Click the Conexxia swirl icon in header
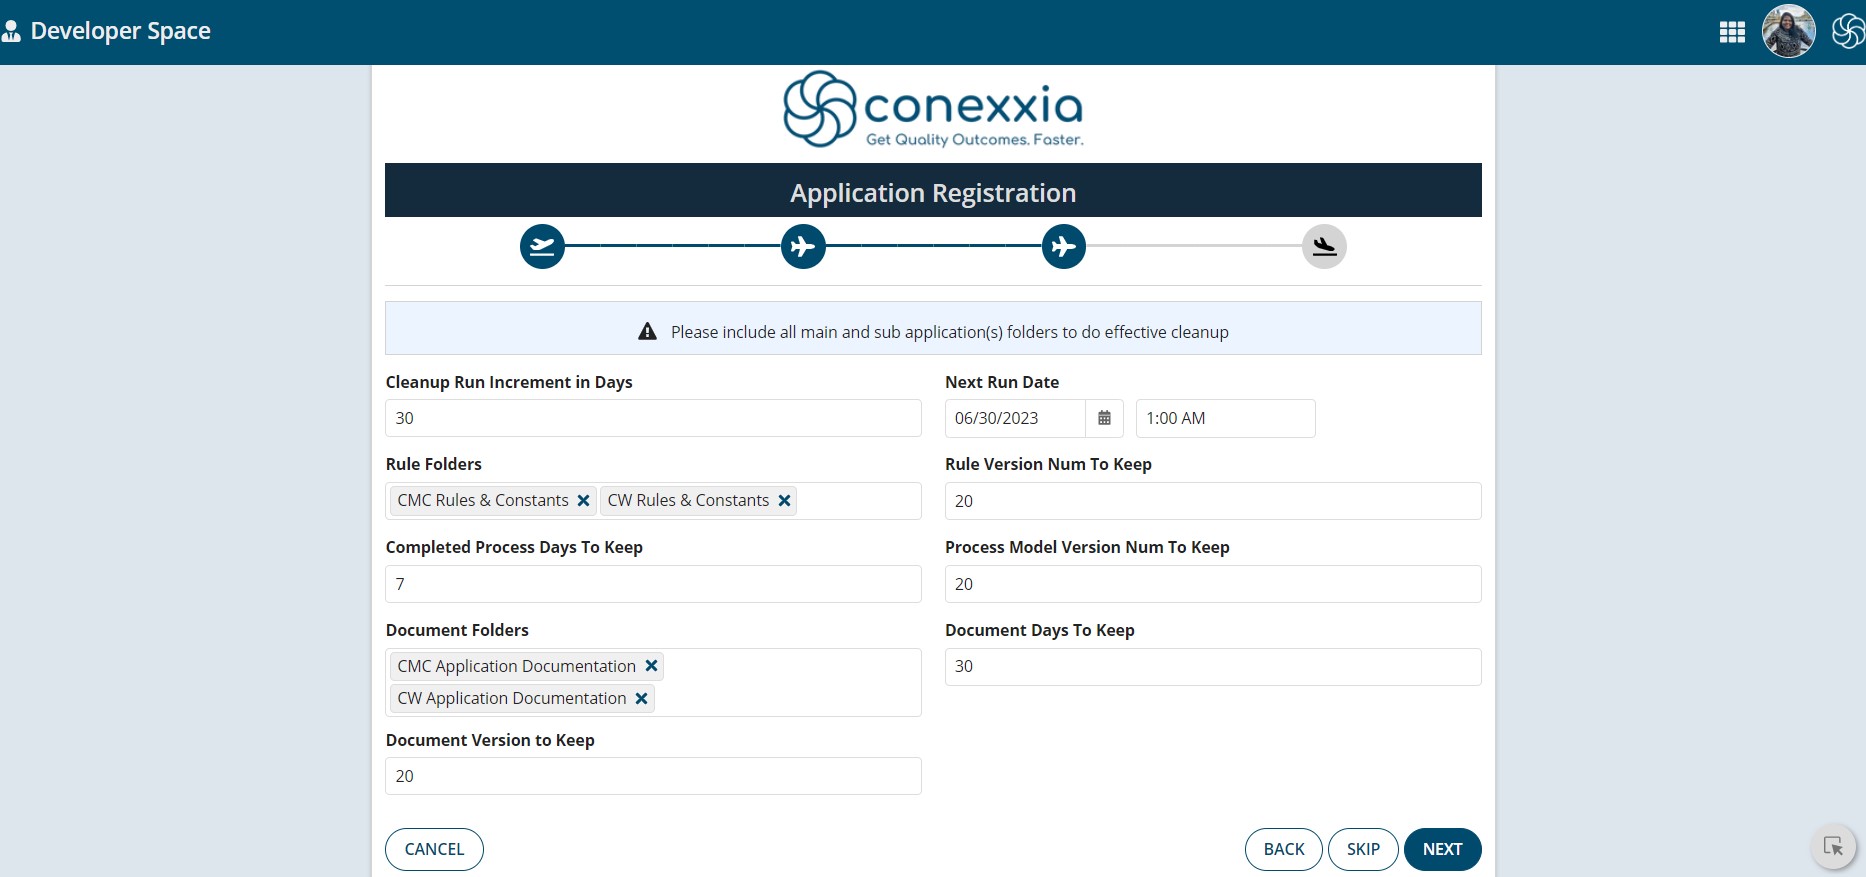Image resolution: width=1866 pixels, height=877 pixels. [1848, 31]
